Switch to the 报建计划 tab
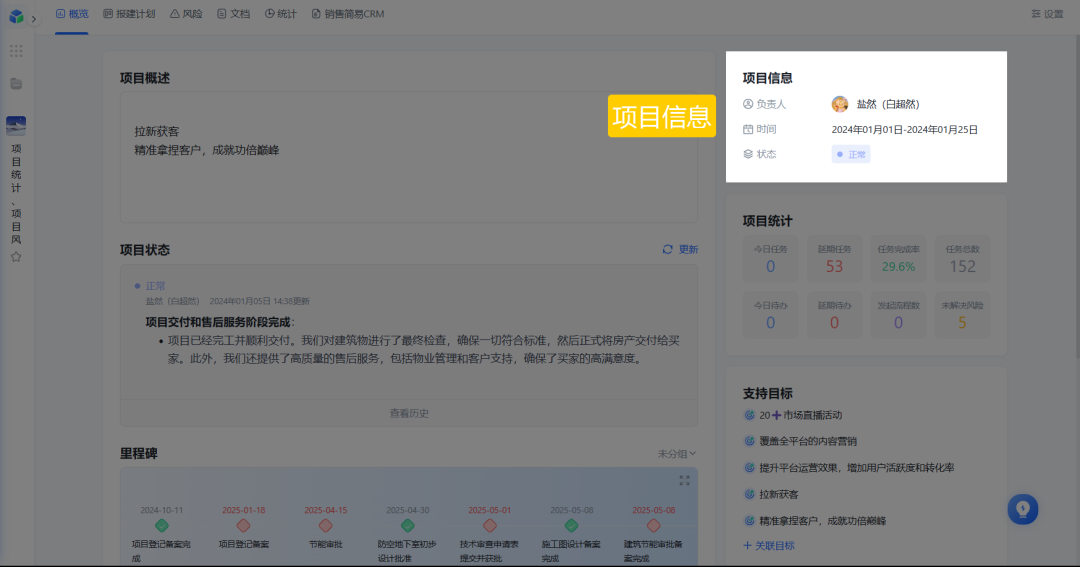This screenshot has width=1080, height=567. [x=129, y=14]
